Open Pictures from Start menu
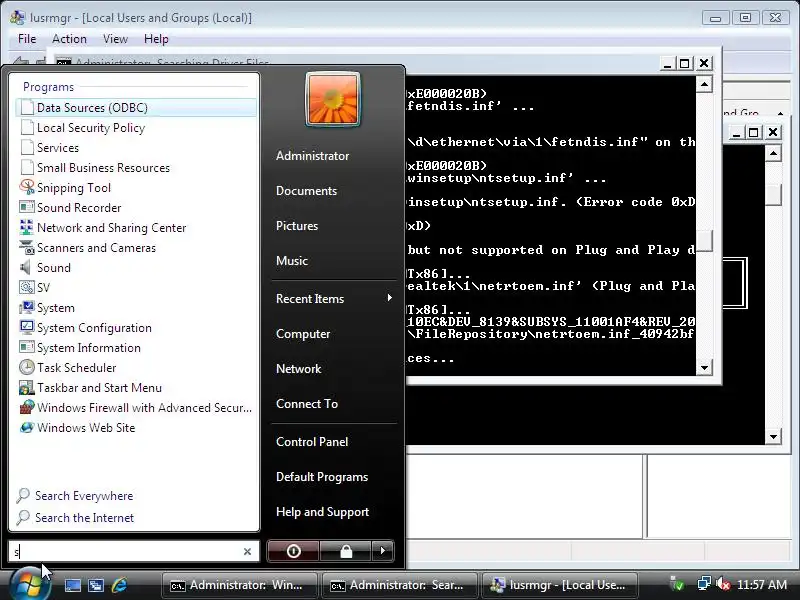This screenshot has width=800, height=600. coord(297,226)
